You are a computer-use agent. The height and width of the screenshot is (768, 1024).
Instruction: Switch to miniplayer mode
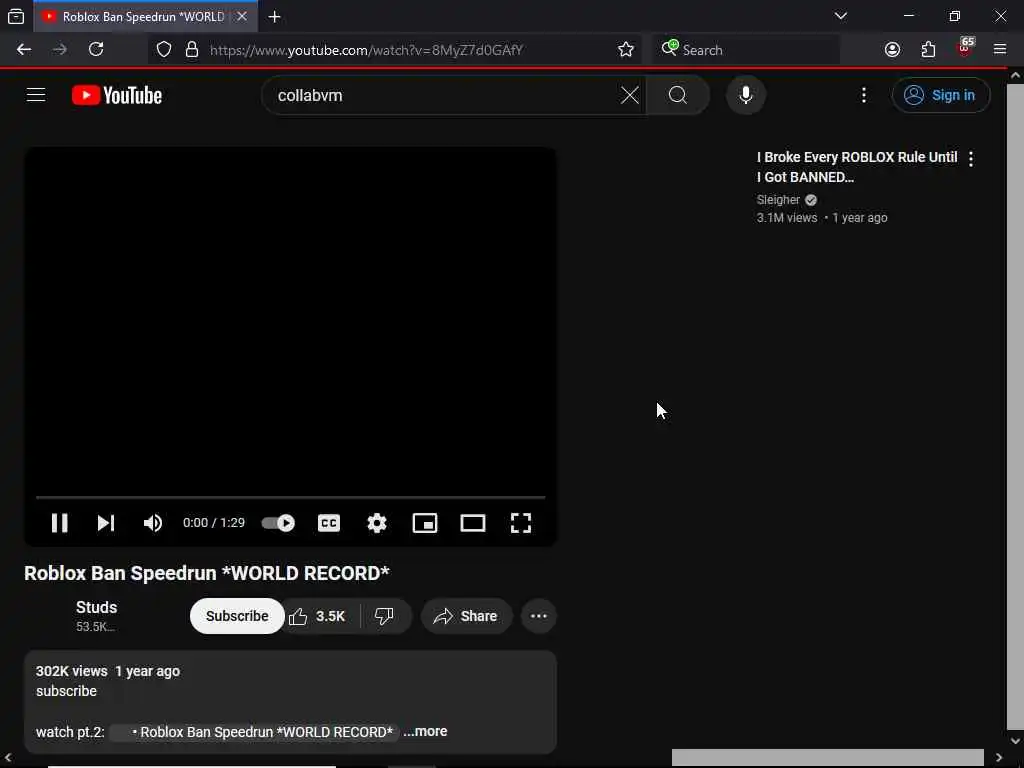[x=424, y=522]
